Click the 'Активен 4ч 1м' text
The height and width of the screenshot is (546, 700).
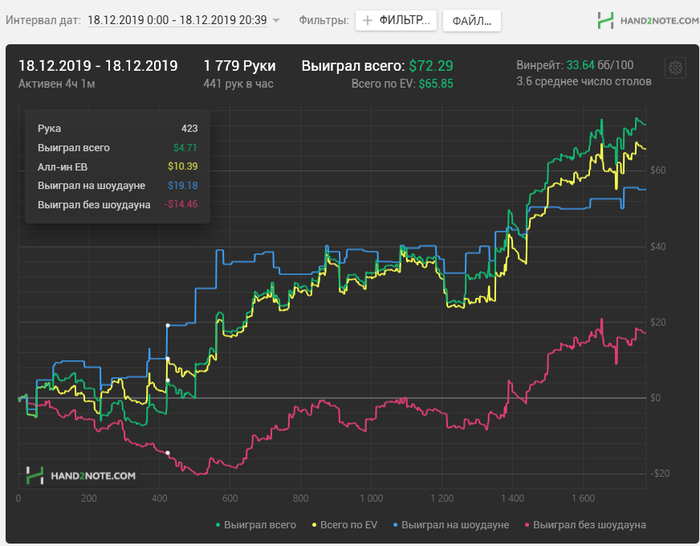57,84
